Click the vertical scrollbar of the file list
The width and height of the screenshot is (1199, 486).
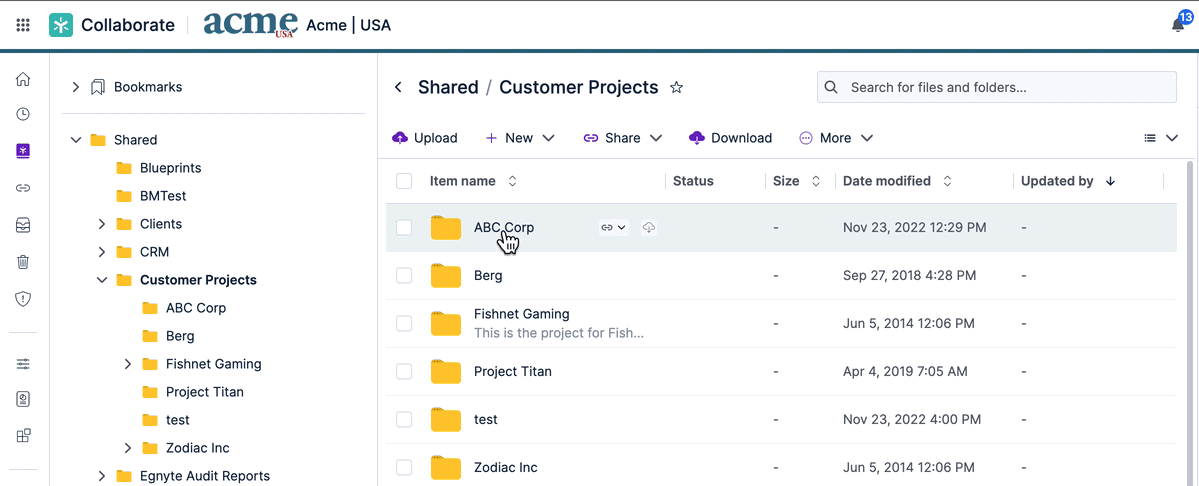click(x=1189, y=322)
